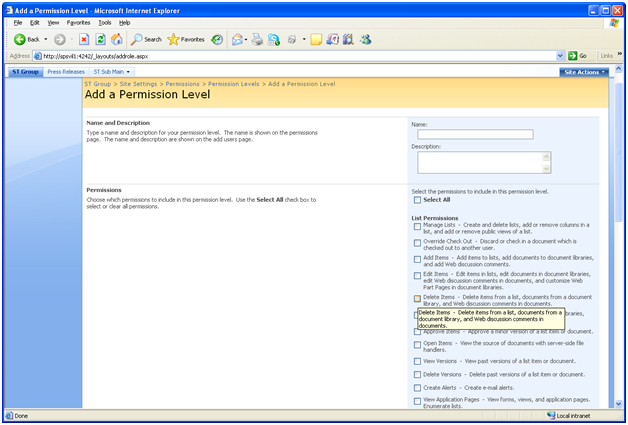Check the Open Items permission
This screenshot has width=628, height=425.
(x=417, y=345)
